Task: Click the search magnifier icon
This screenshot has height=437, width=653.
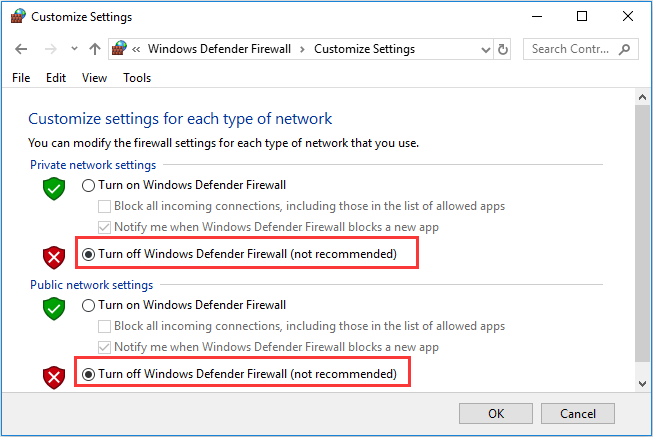Action: pos(624,49)
